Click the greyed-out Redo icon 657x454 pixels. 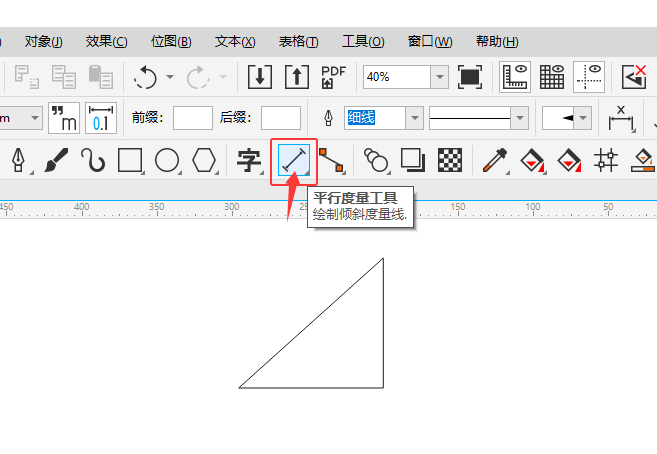(197, 77)
